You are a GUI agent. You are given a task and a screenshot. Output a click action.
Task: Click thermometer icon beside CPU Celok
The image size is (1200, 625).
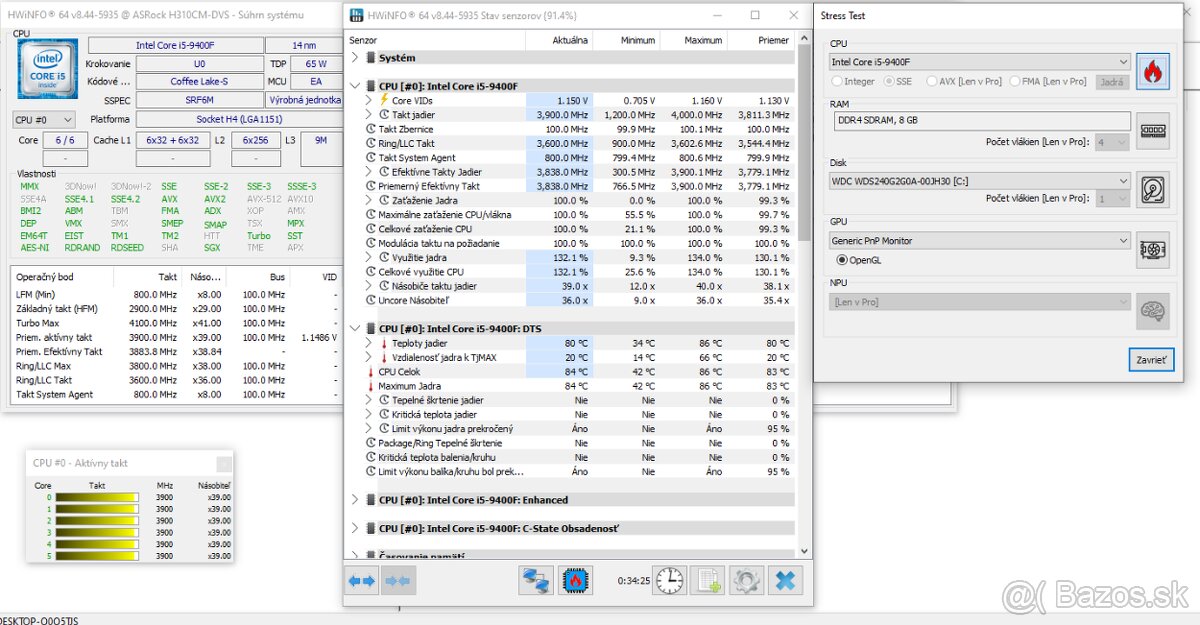(x=371, y=372)
